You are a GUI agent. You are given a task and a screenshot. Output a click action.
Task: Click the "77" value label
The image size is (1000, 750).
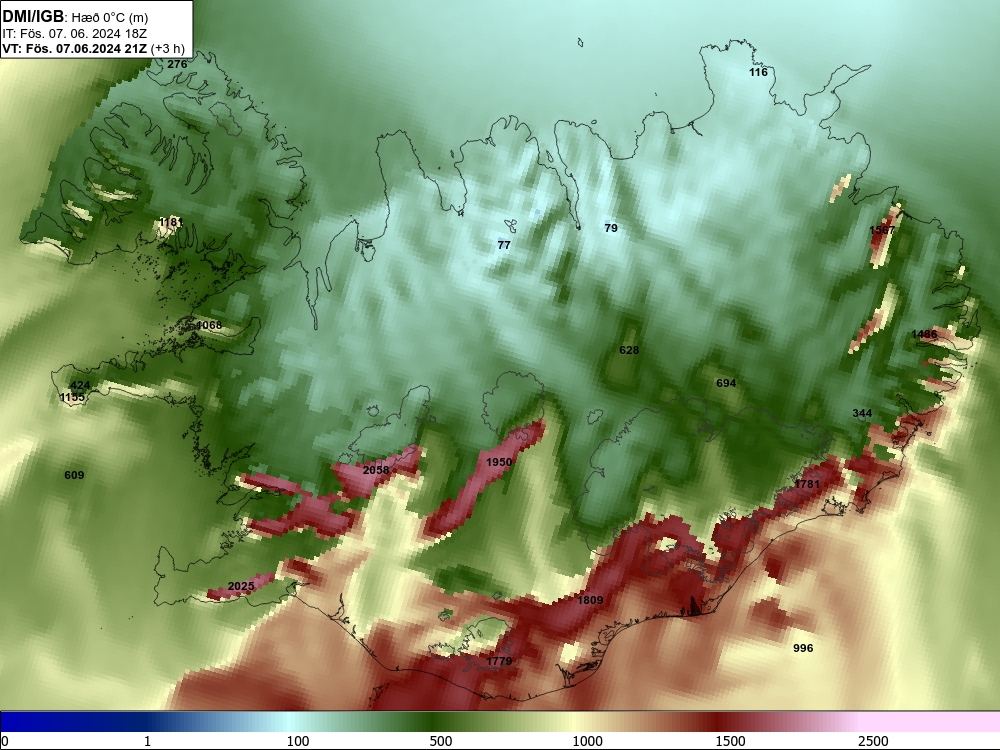click(504, 245)
